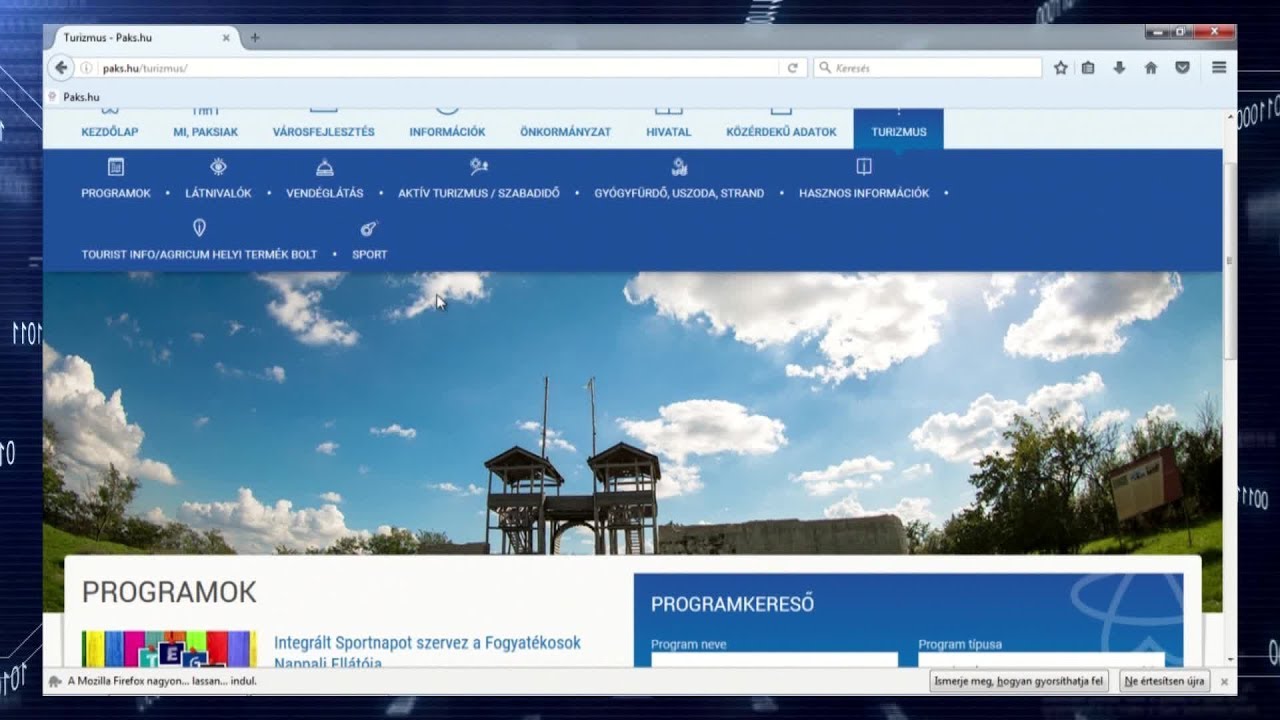Open the downloads arrow icon

(x=1119, y=68)
